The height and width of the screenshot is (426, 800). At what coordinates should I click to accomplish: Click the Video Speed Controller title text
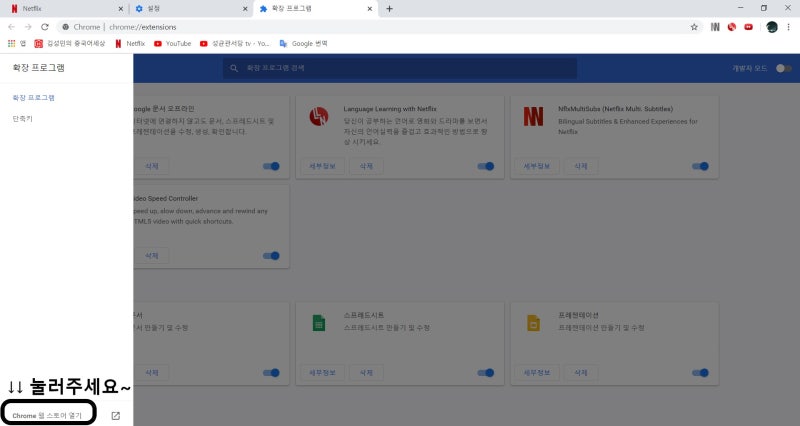point(166,198)
